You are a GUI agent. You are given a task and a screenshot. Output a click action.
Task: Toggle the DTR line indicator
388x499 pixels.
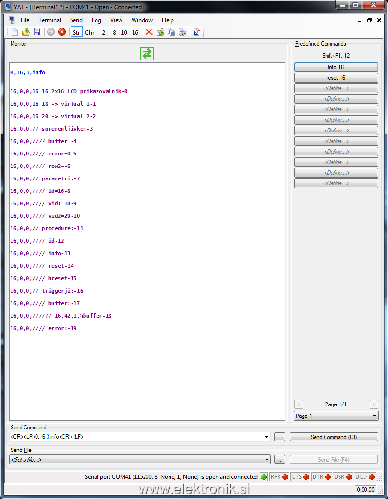pos(322,477)
